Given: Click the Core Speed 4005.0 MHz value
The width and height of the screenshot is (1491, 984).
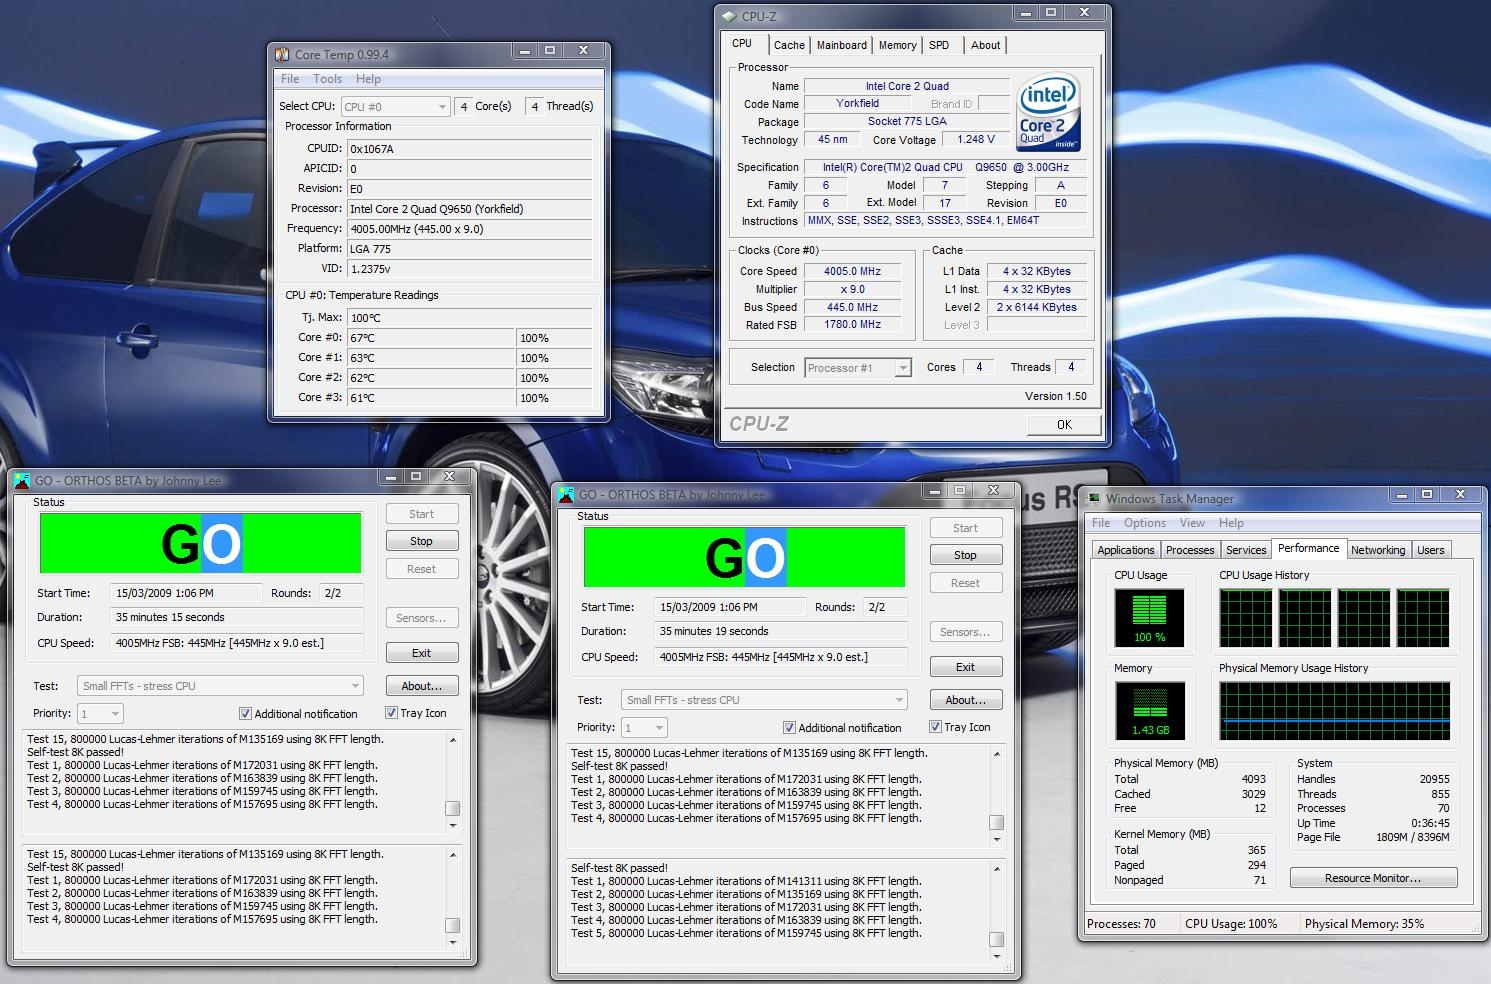Looking at the screenshot, I should (853, 271).
